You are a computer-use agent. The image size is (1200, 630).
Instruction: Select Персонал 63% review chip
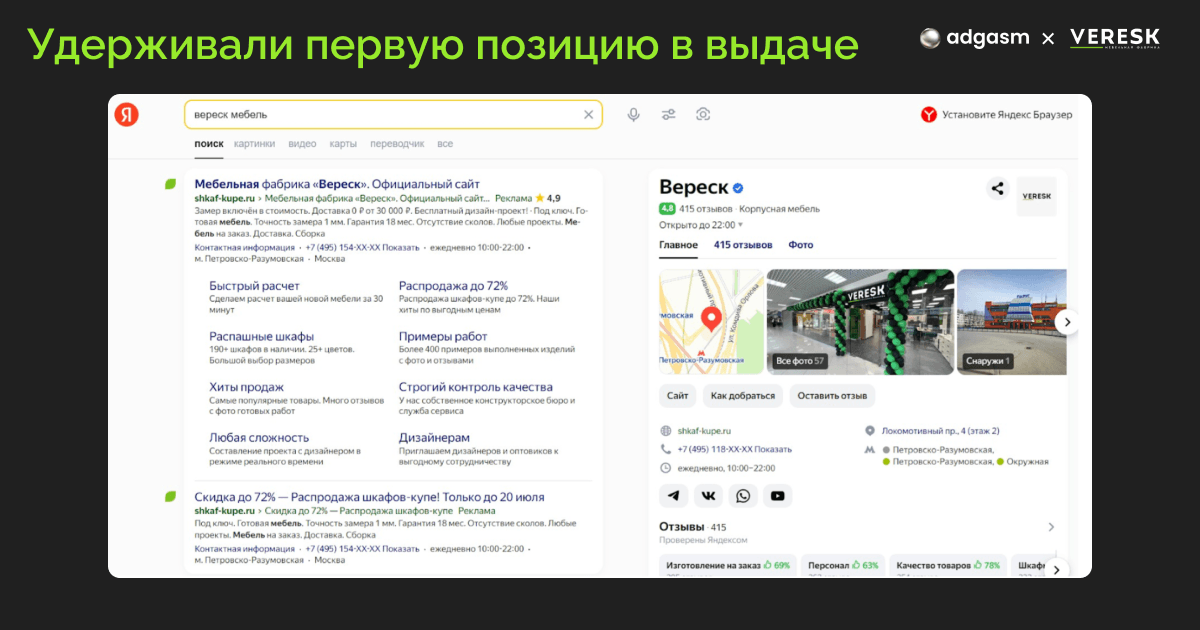[843, 566]
